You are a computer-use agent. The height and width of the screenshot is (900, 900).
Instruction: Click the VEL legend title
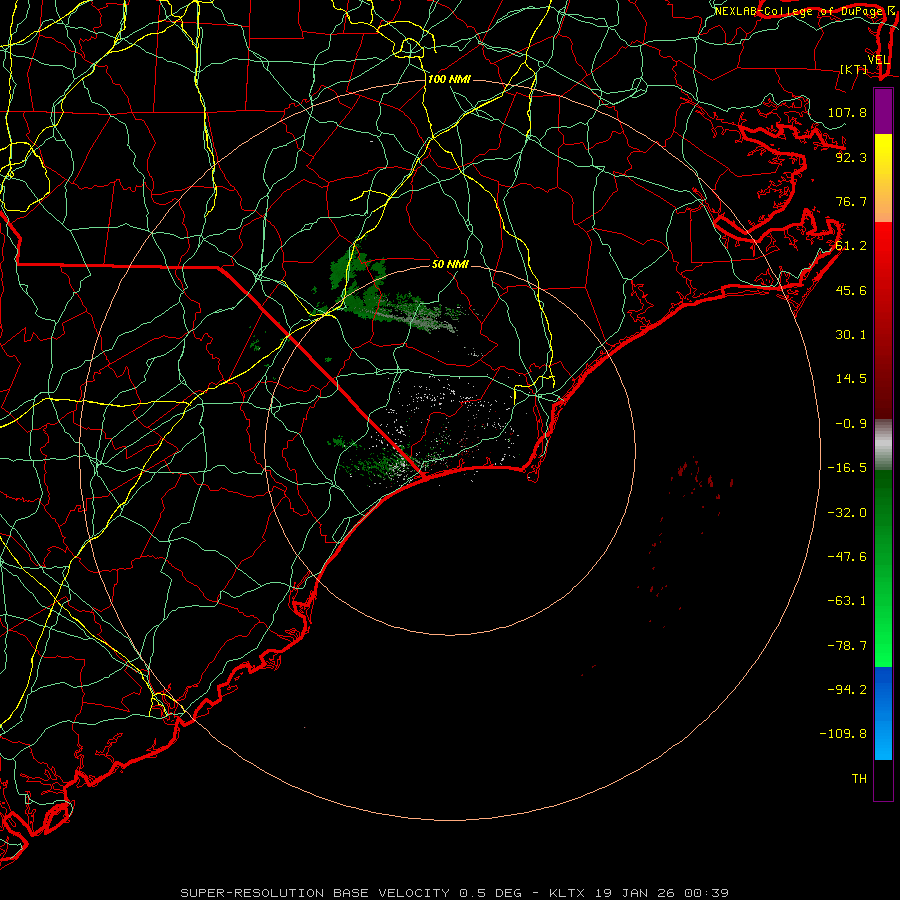pyautogui.click(x=879, y=60)
